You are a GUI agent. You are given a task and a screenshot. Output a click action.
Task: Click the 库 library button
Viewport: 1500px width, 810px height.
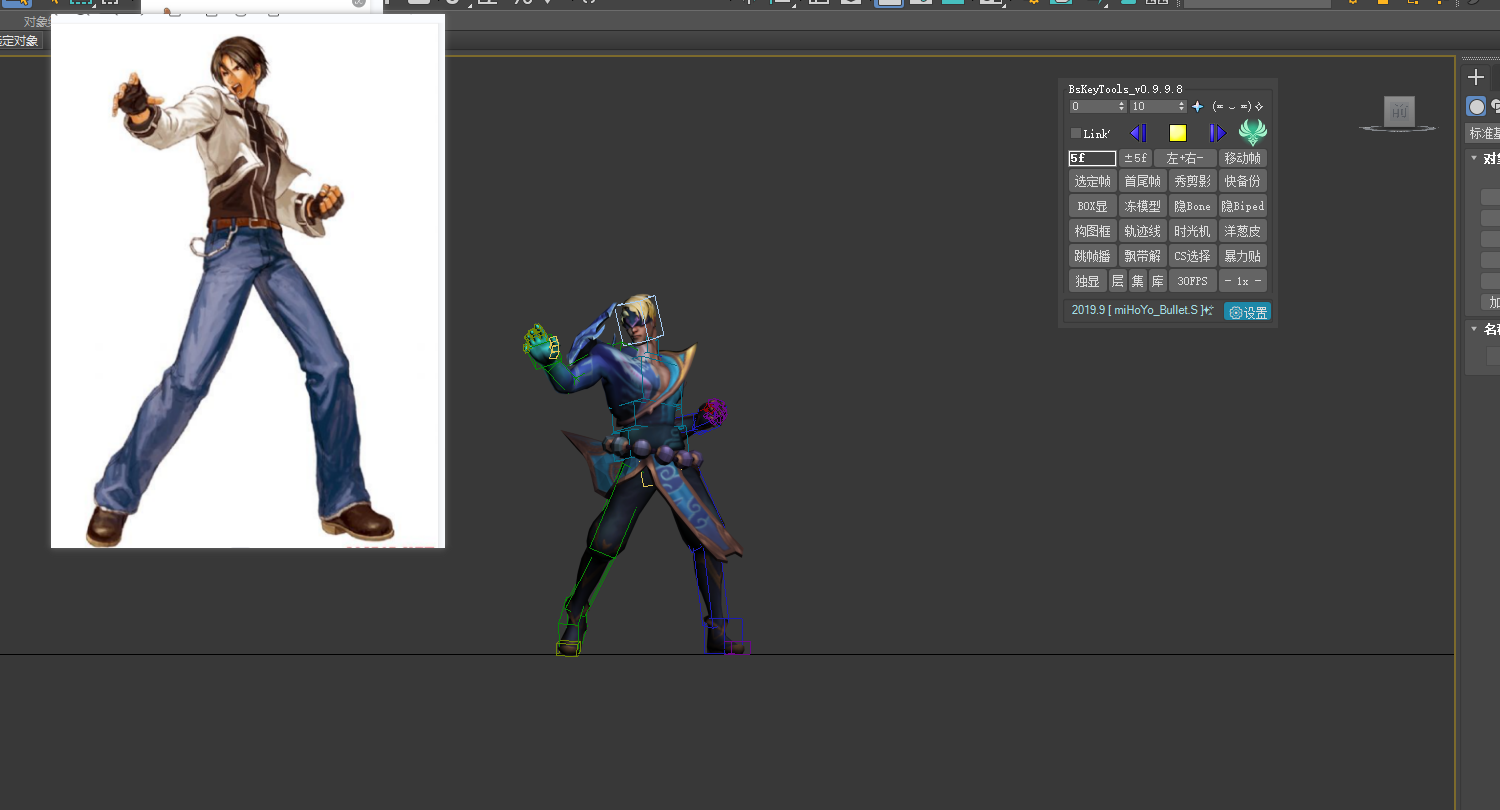pyautogui.click(x=1157, y=281)
